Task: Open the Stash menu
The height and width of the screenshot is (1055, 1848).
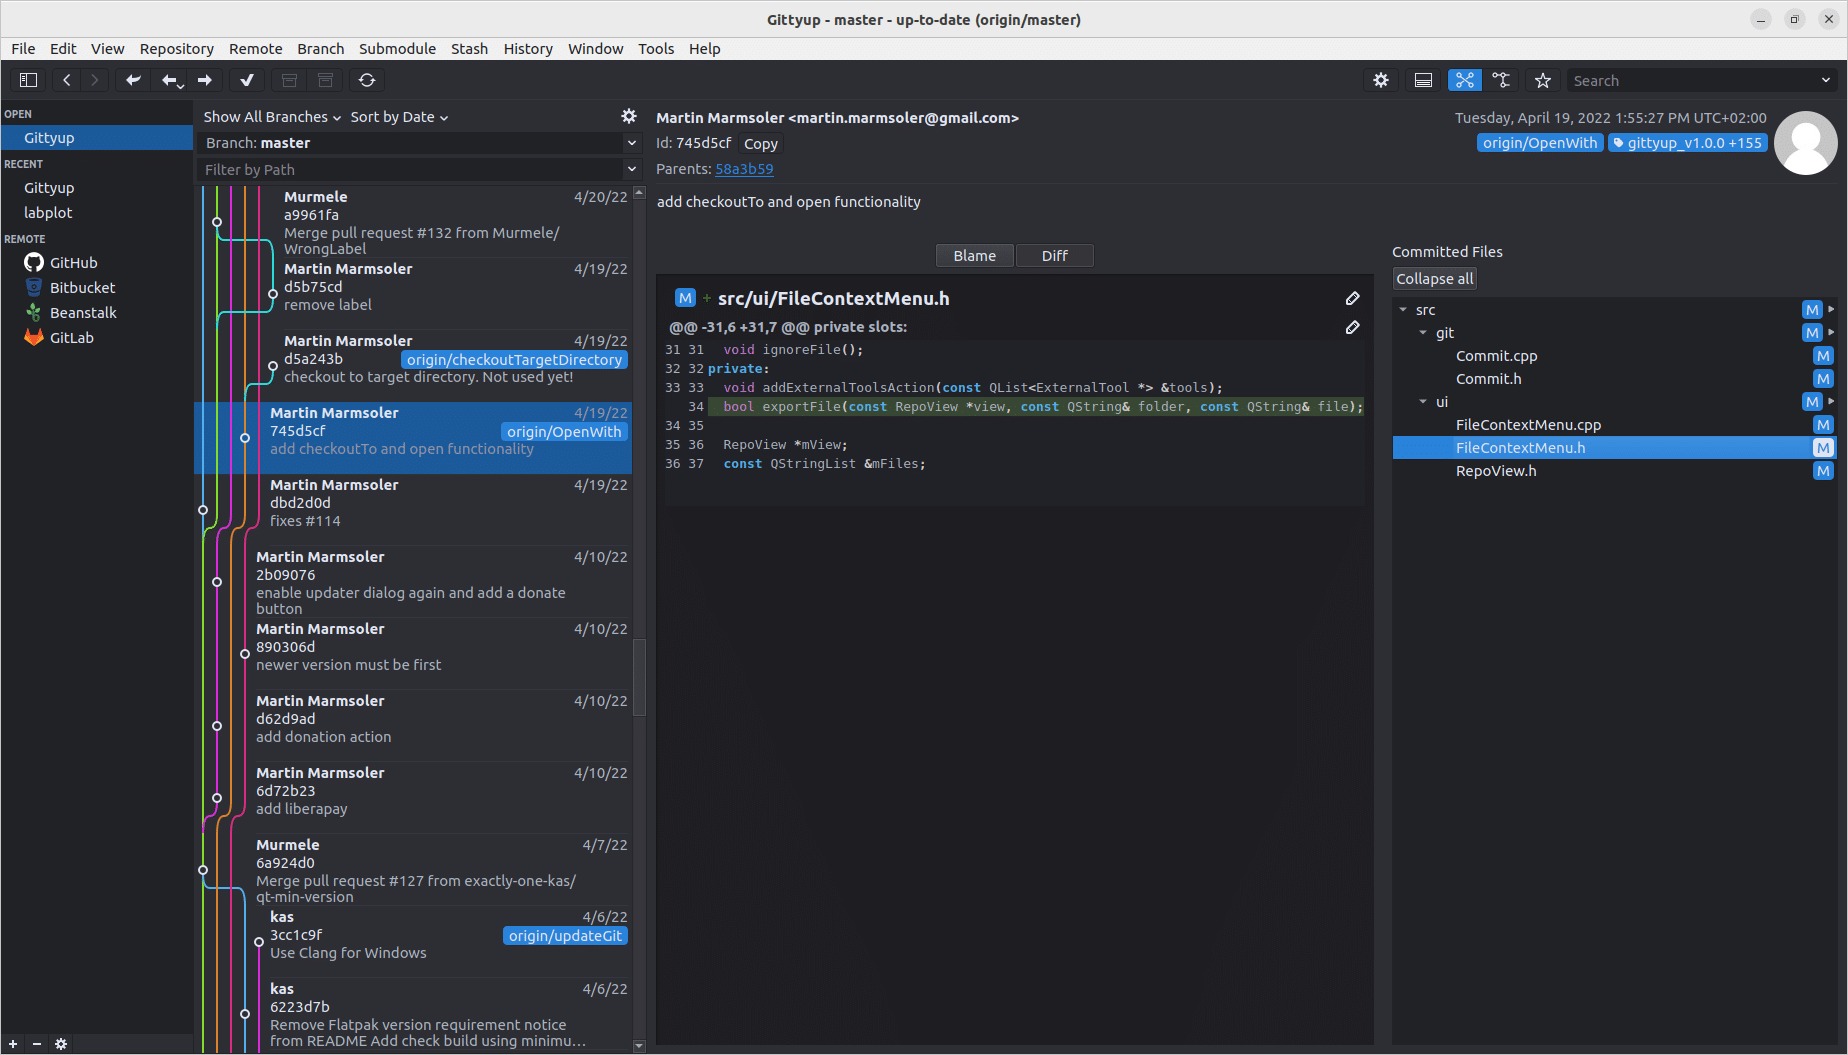Action: [469, 48]
